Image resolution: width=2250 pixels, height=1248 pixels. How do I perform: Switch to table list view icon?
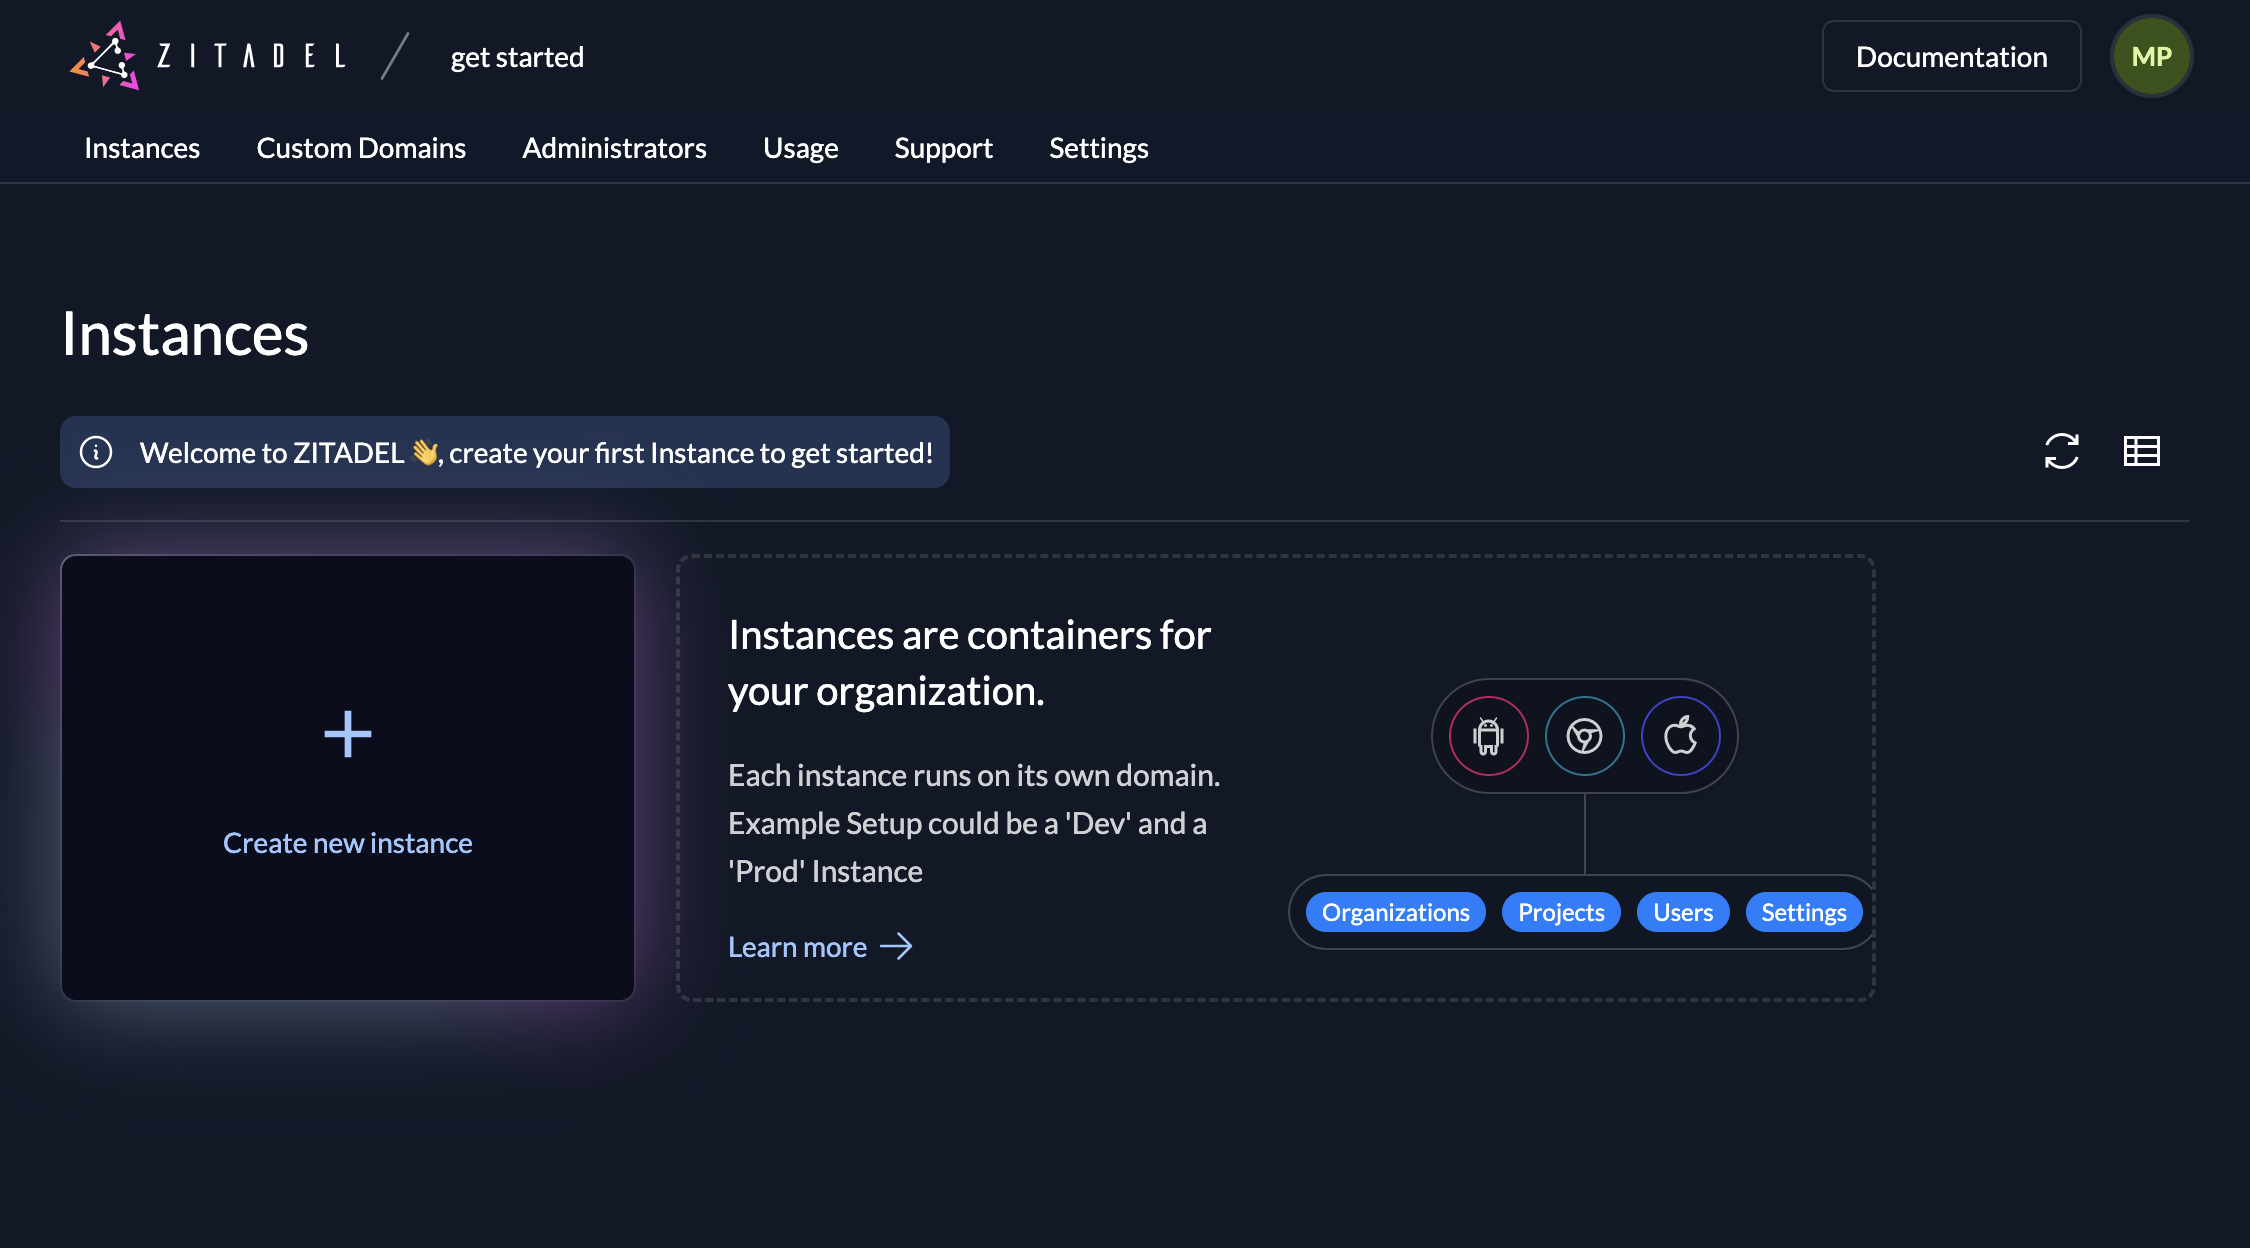click(x=2141, y=451)
